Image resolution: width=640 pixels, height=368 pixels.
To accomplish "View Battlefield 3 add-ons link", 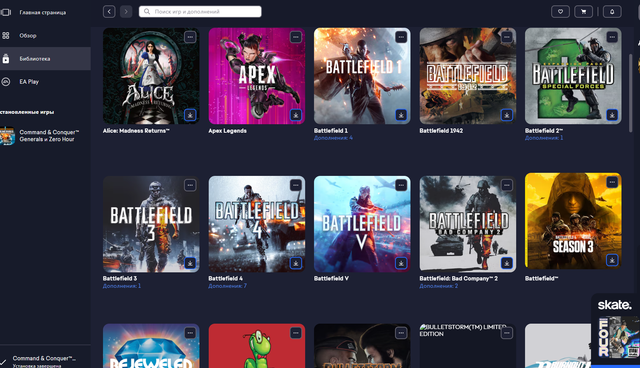I will 122,286.
